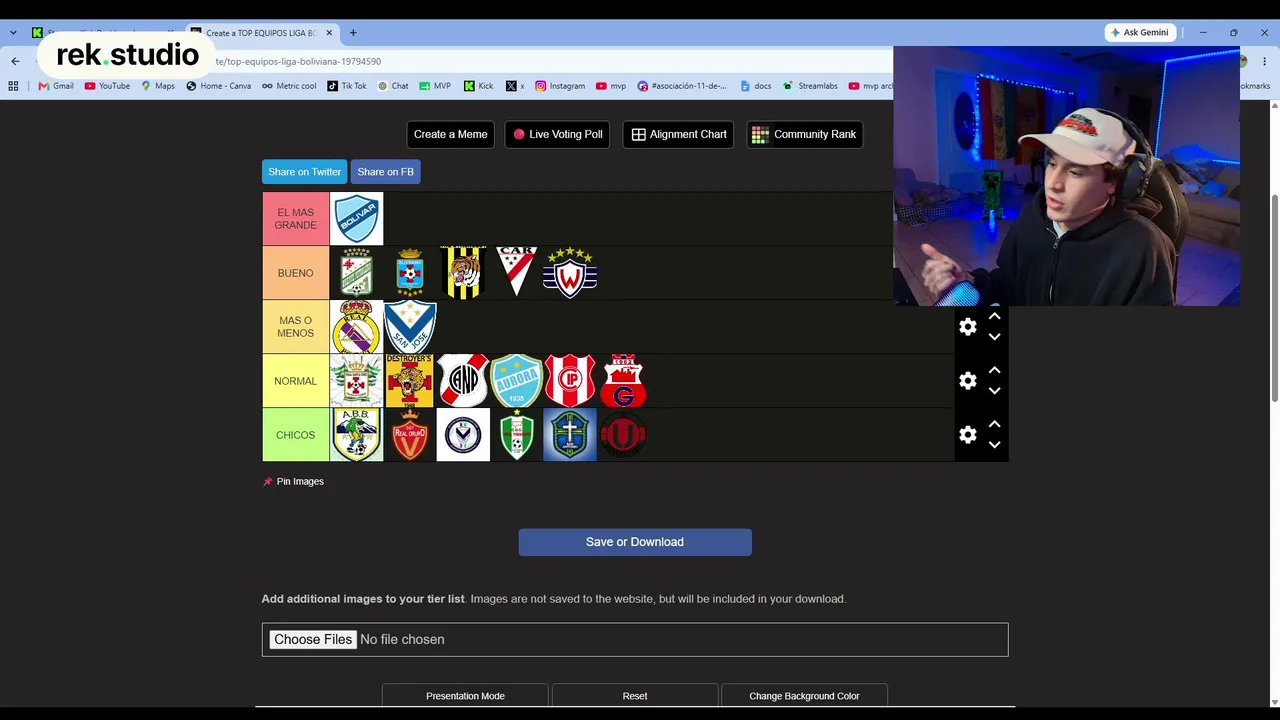Open the Tik Tok bookmark
The height and width of the screenshot is (720, 1280).
tap(347, 86)
